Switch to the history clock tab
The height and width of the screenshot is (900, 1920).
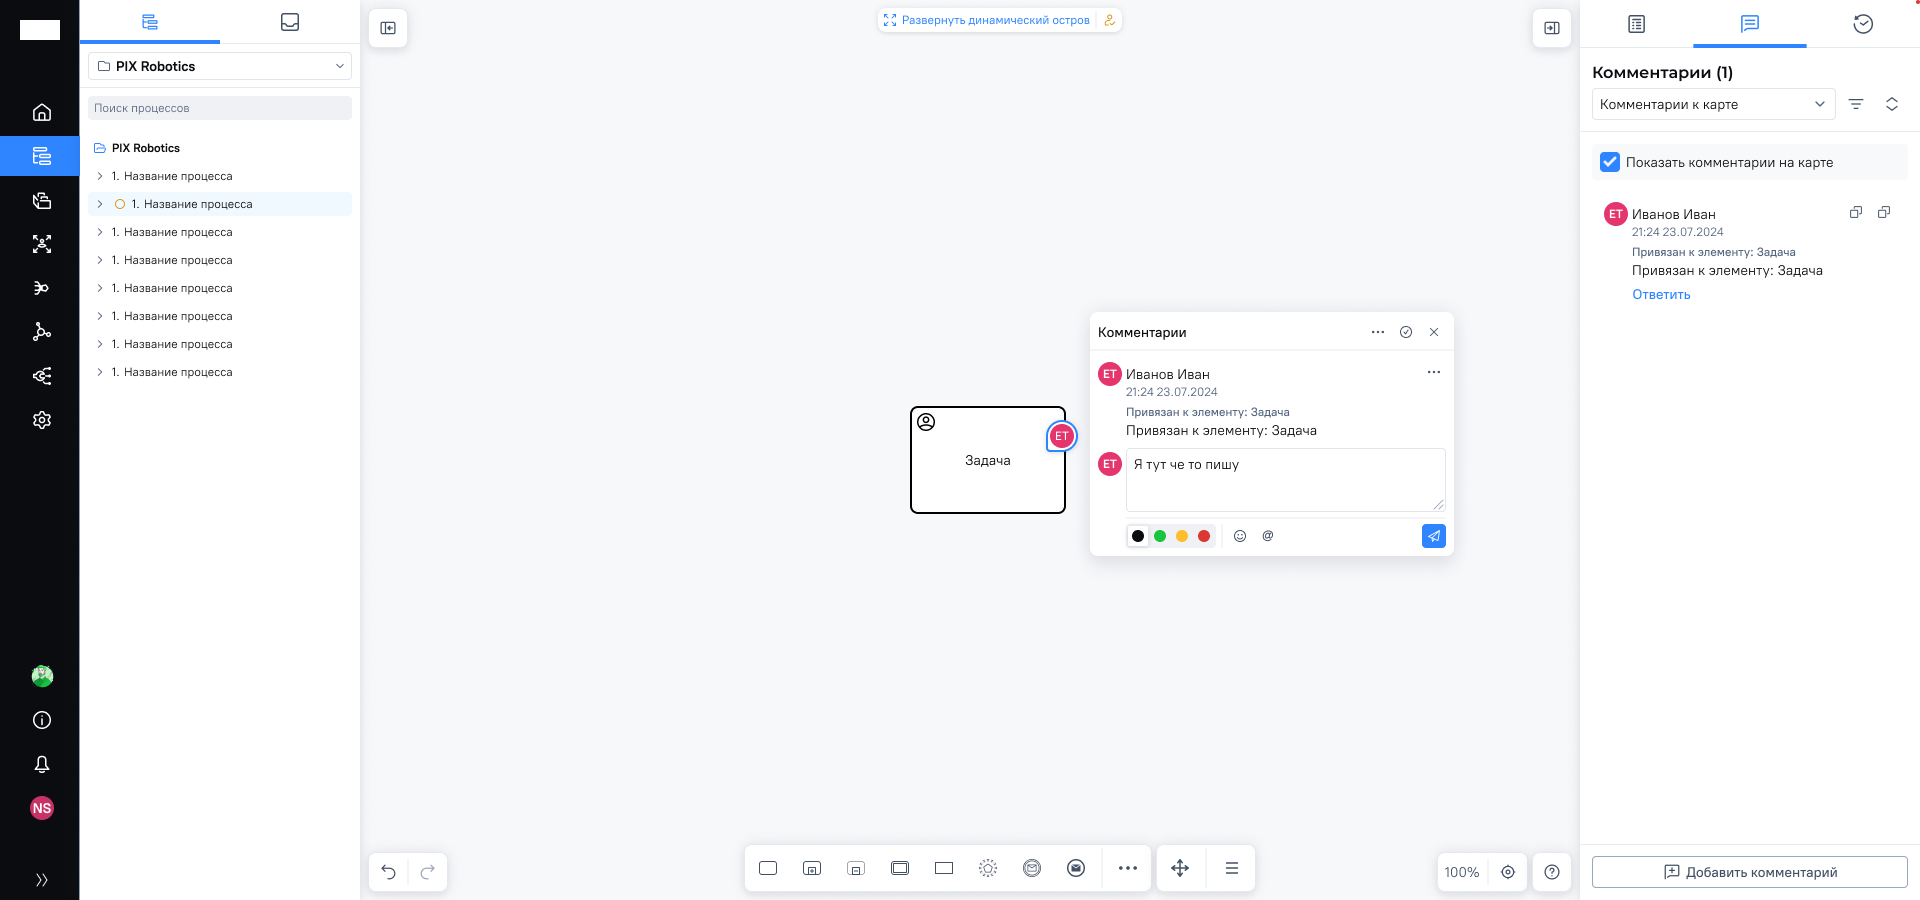pyautogui.click(x=1862, y=24)
